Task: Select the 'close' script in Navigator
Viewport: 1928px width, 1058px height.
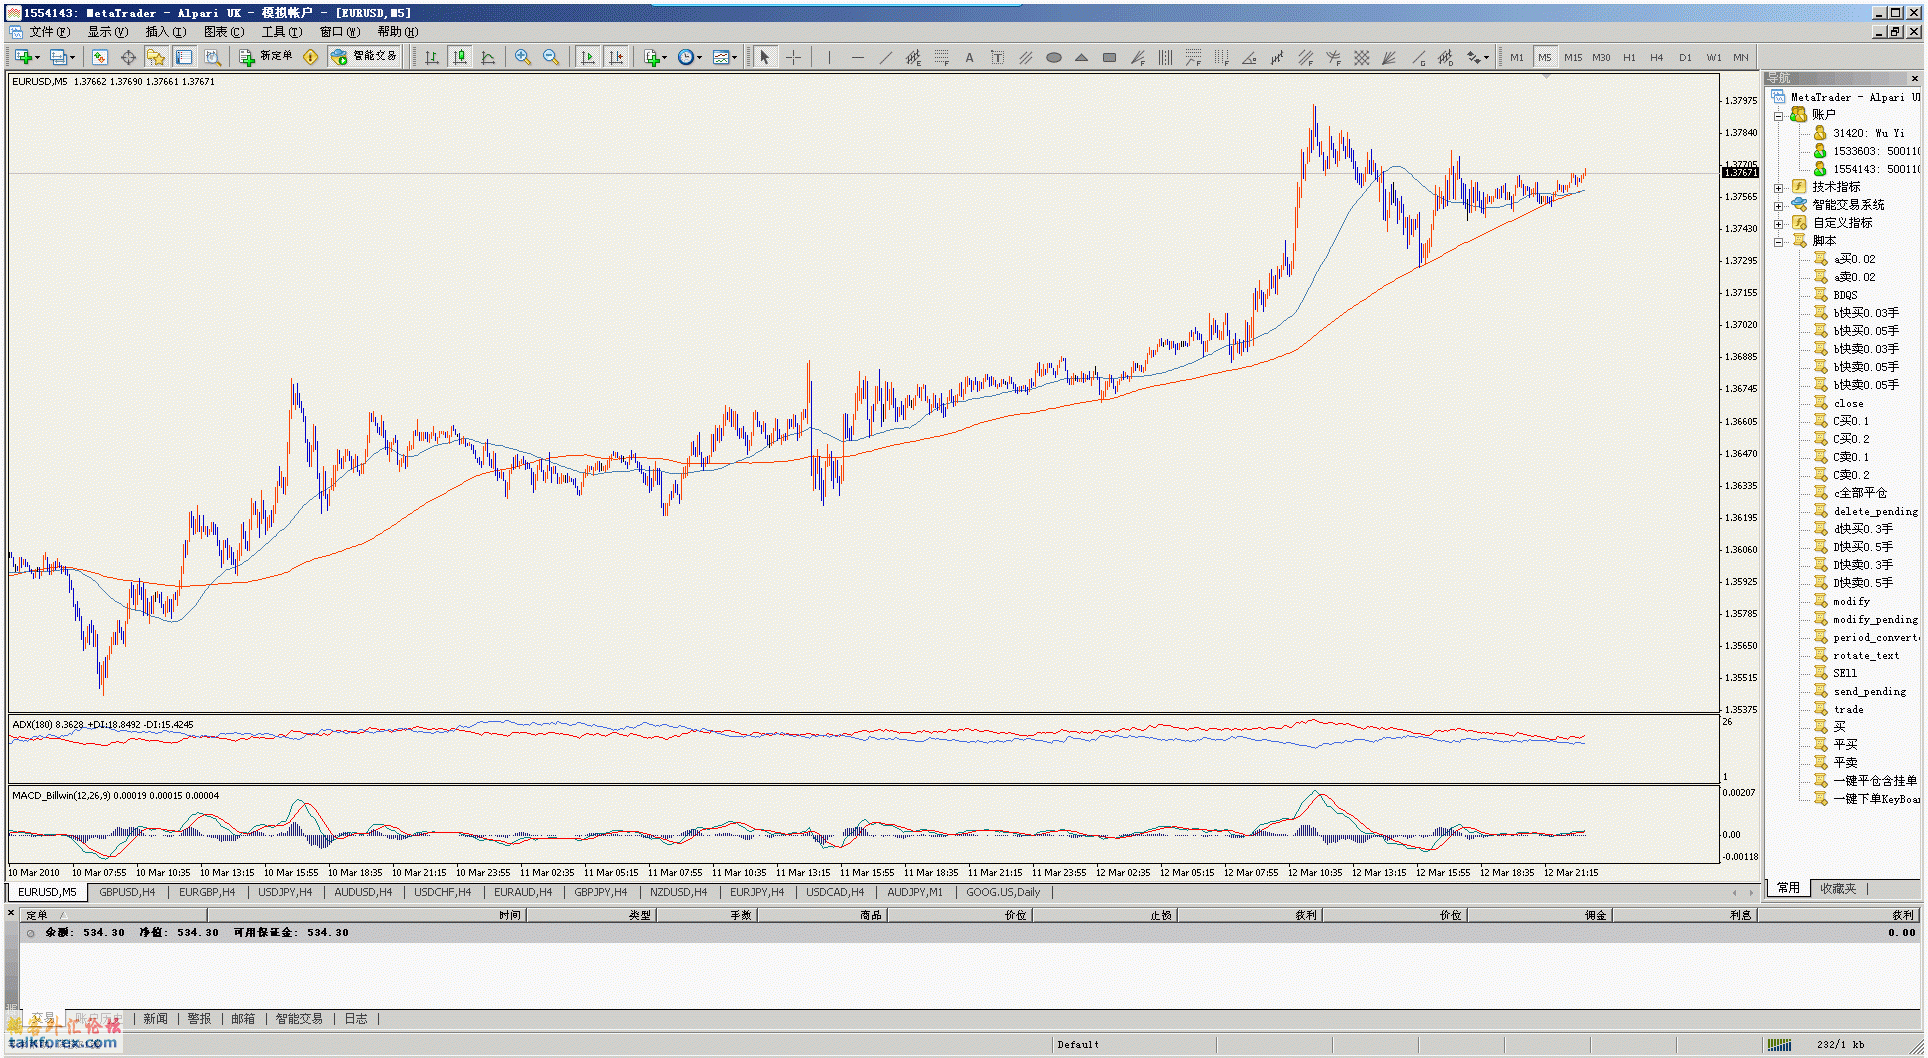Action: [1848, 403]
